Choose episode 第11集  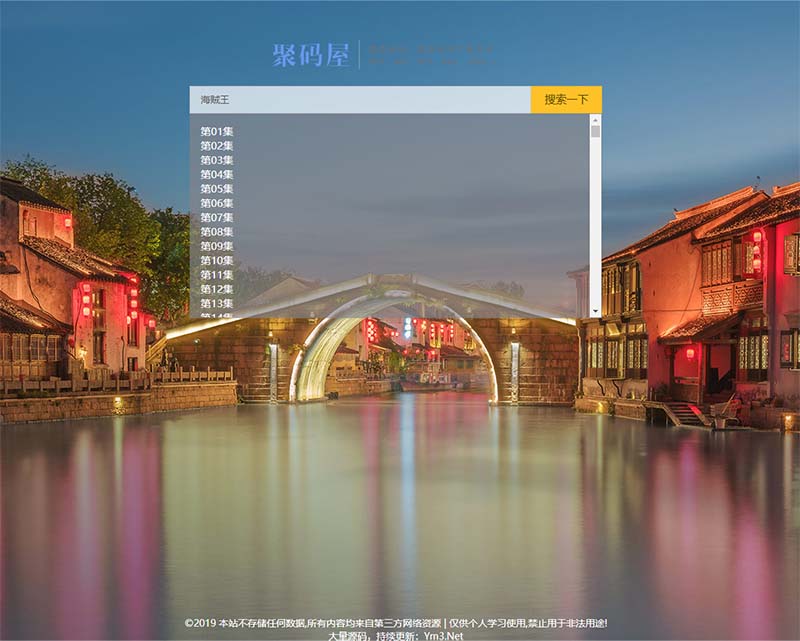[x=216, y=275]
